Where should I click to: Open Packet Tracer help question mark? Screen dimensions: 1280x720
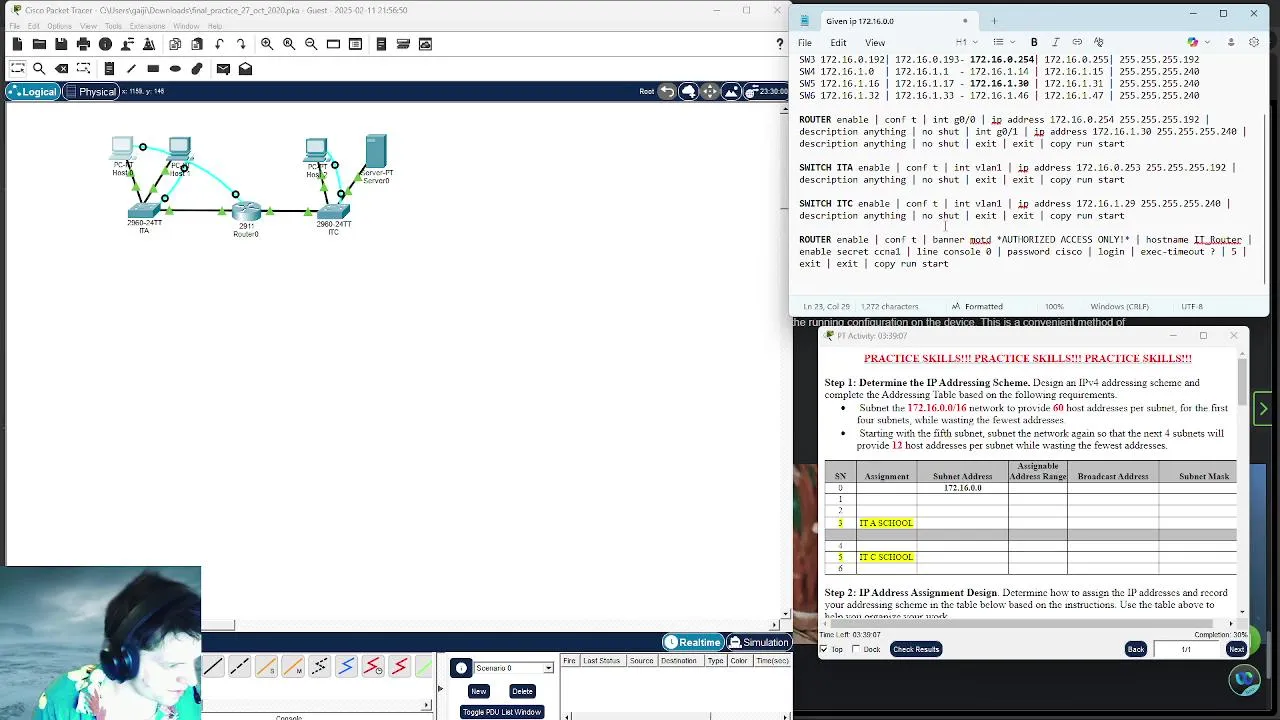(x=780, y=44)
